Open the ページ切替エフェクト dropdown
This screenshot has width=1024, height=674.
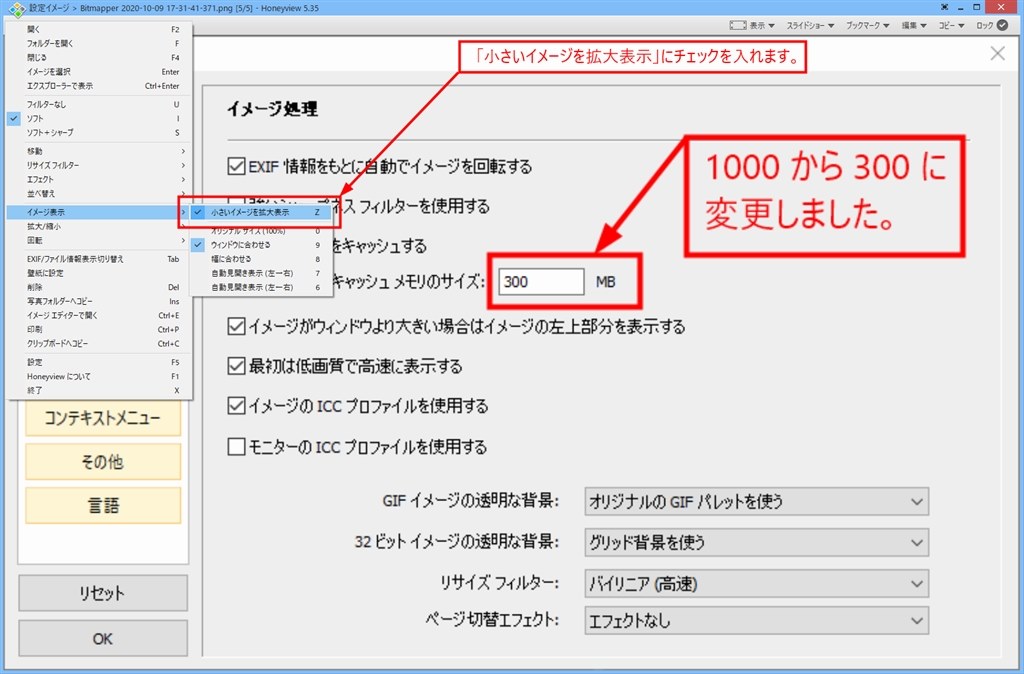coord(756,620)
